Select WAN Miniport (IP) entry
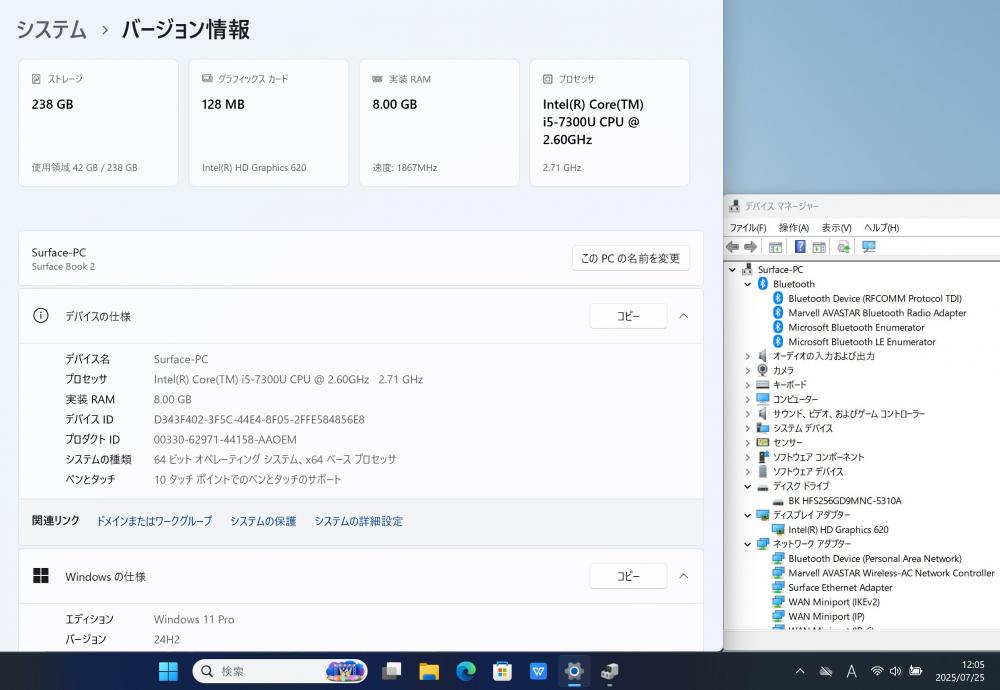The height and width of the screenshot is (690, 1000). (x=826, y=617)
